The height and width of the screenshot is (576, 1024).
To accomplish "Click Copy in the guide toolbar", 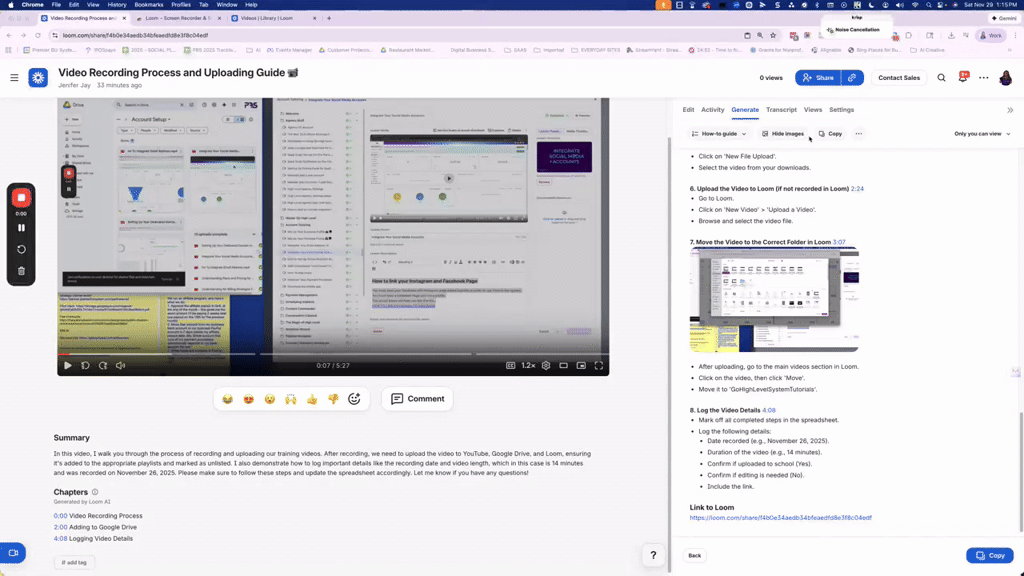I will tap(830, 134).
